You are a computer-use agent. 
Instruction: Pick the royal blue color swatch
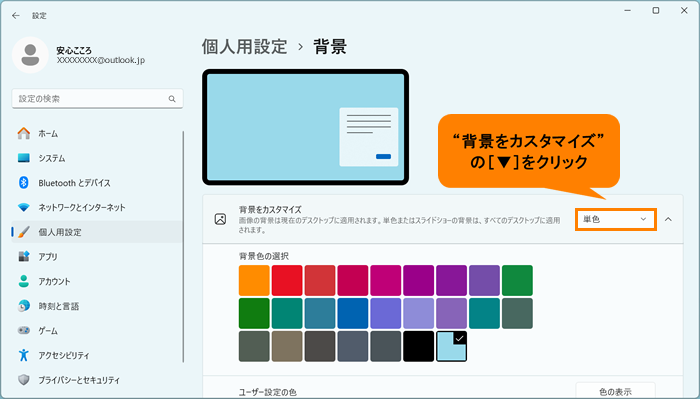(x=353, y=313)
